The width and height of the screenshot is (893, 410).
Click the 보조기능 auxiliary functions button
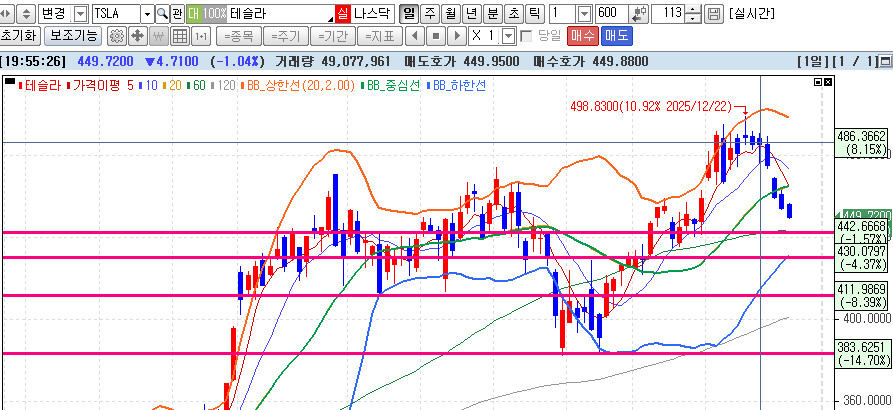[73, 36]
